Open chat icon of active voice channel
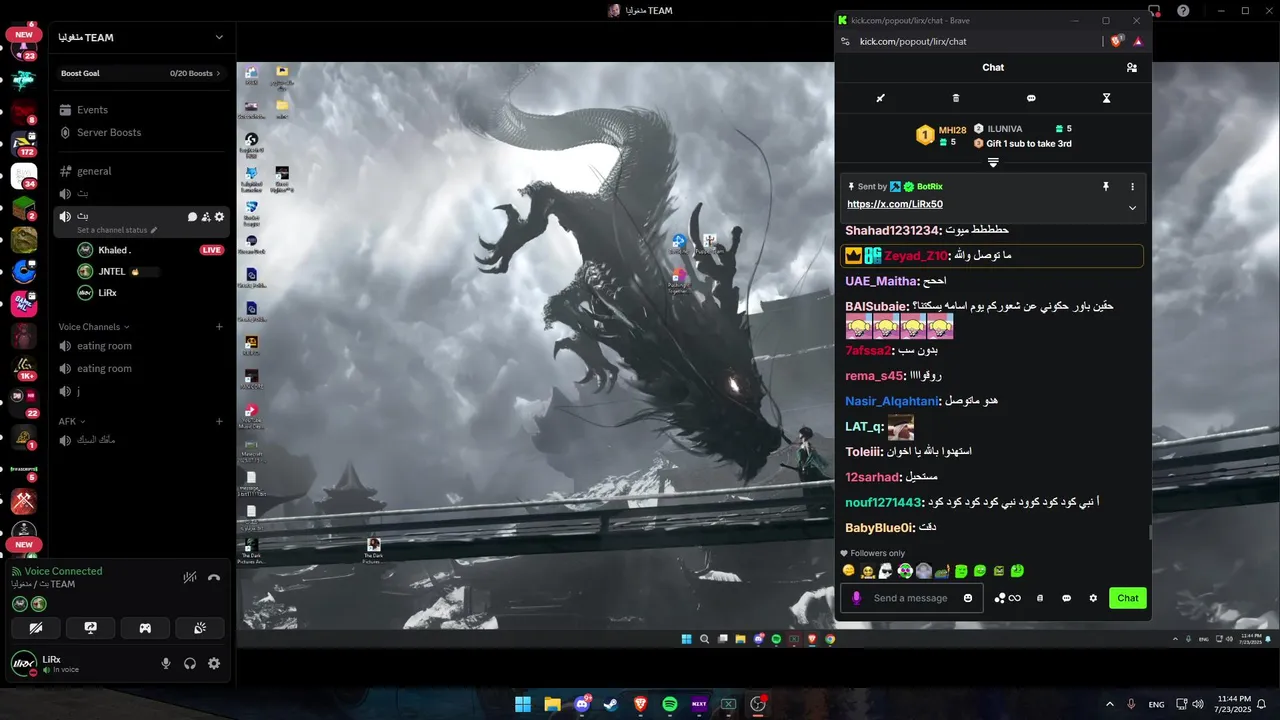 point(192,217)
